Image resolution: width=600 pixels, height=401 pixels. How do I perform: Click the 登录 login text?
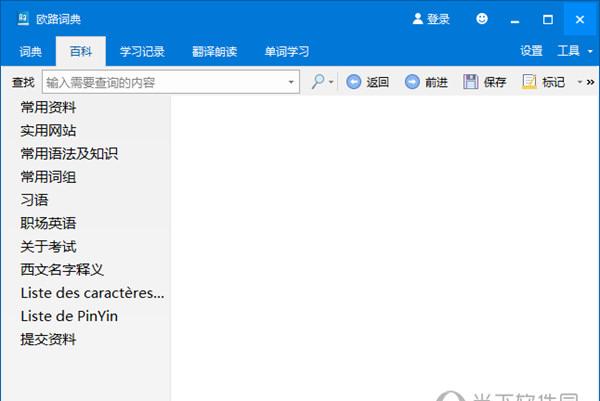[438, 19]
